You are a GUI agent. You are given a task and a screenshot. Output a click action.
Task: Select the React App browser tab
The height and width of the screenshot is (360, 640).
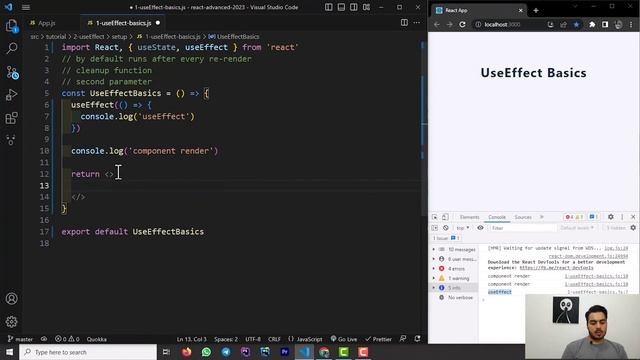479,11
